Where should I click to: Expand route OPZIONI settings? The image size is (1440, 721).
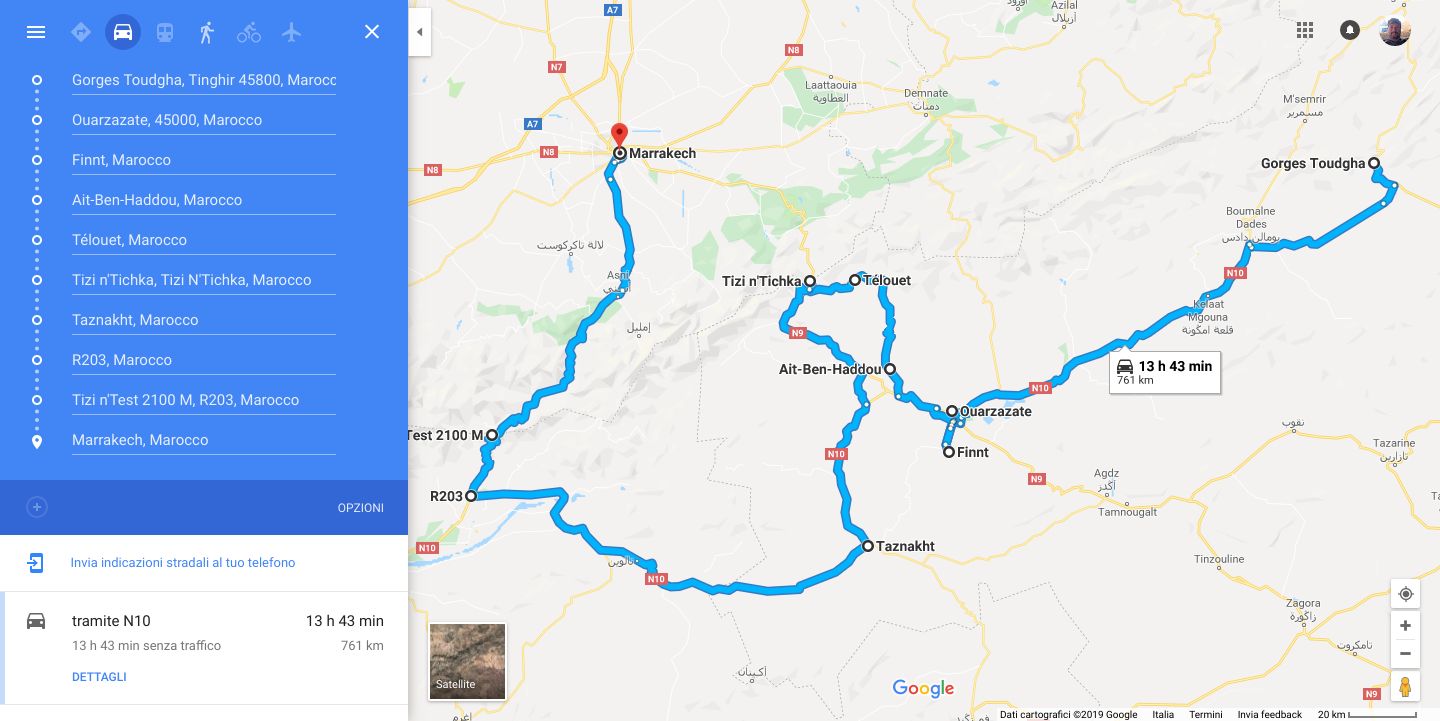point(361,508)
